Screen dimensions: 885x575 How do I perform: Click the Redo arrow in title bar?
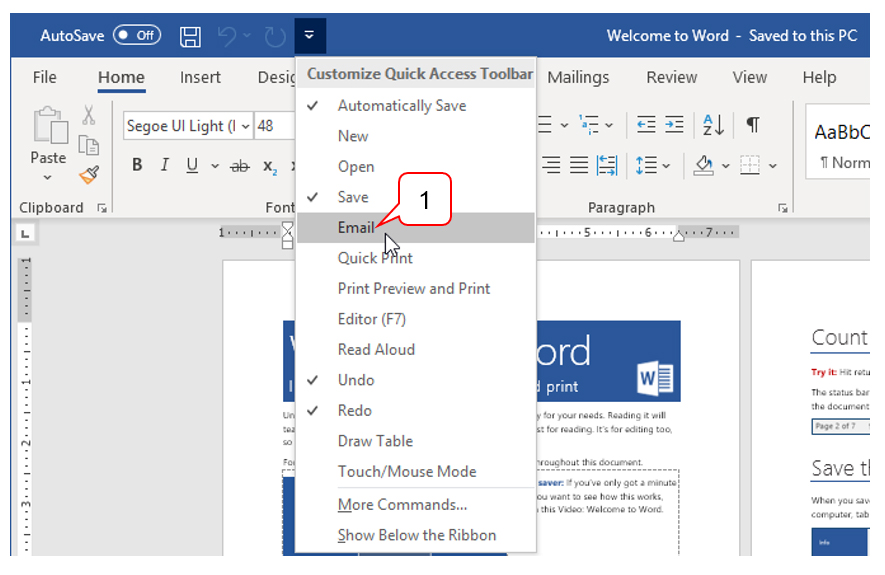(275, 37)
